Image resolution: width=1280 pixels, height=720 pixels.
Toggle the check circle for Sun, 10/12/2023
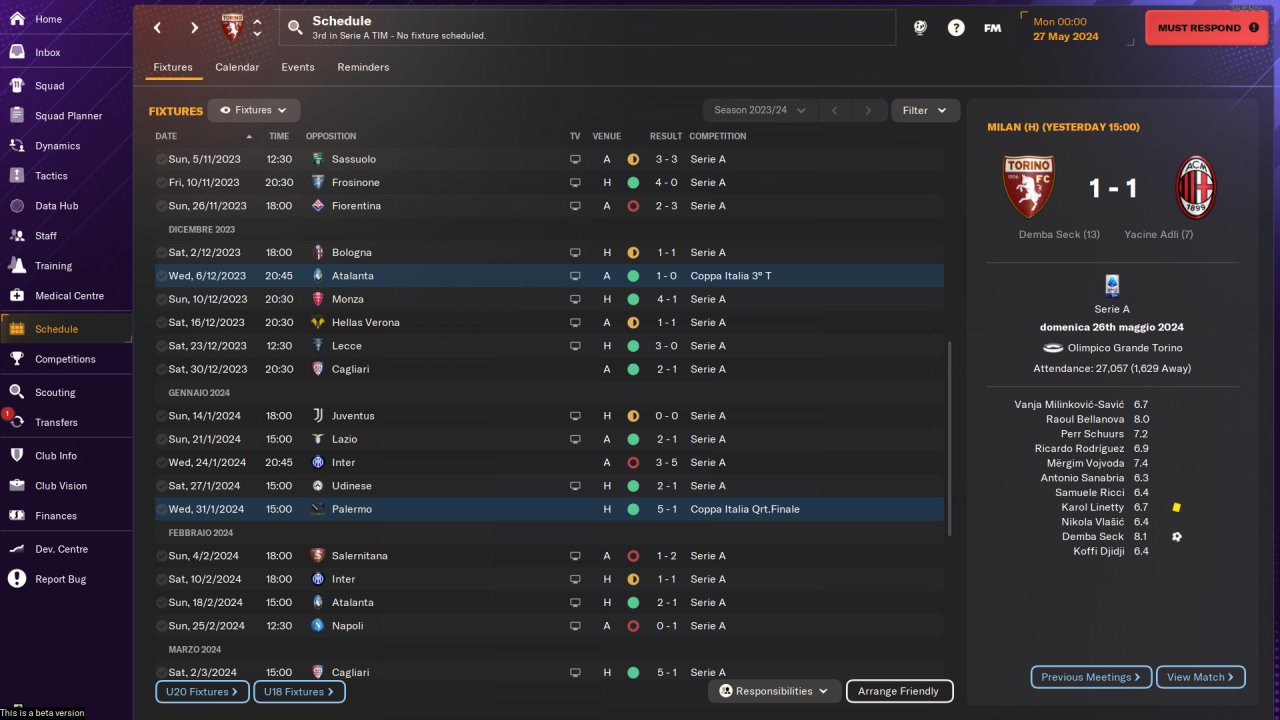coord(161,299)
